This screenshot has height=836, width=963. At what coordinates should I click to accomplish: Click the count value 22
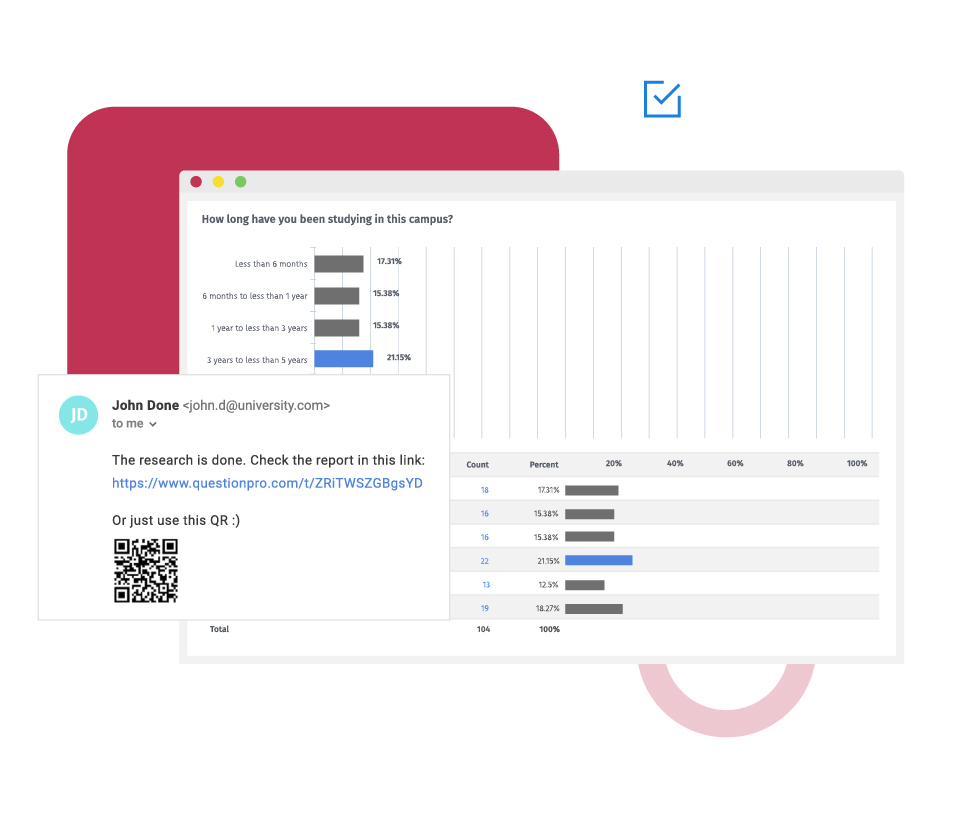[x=485, y=561]
